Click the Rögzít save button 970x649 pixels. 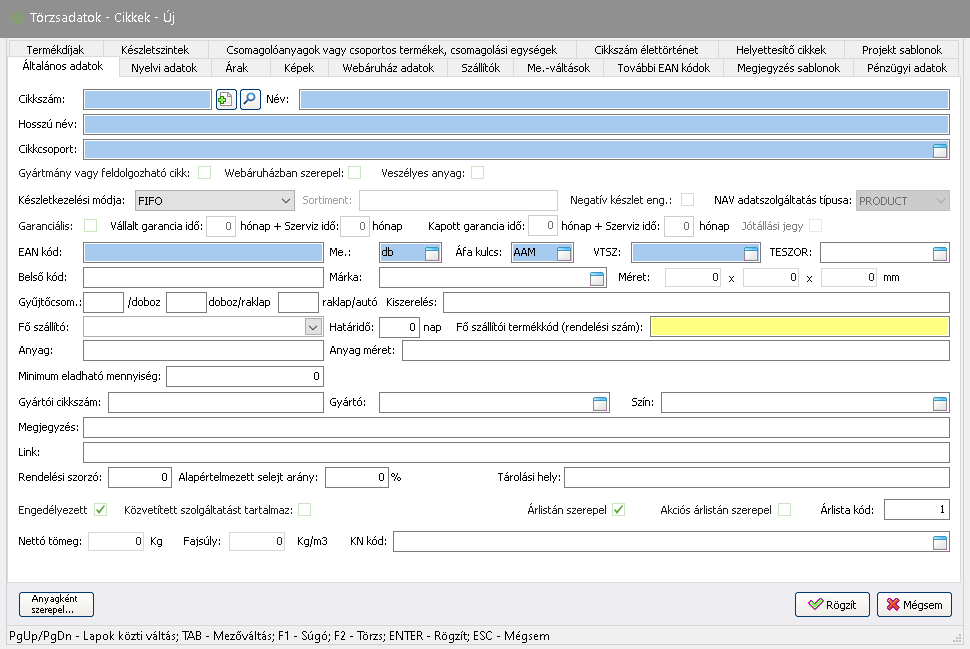click(x=832, y=605)
